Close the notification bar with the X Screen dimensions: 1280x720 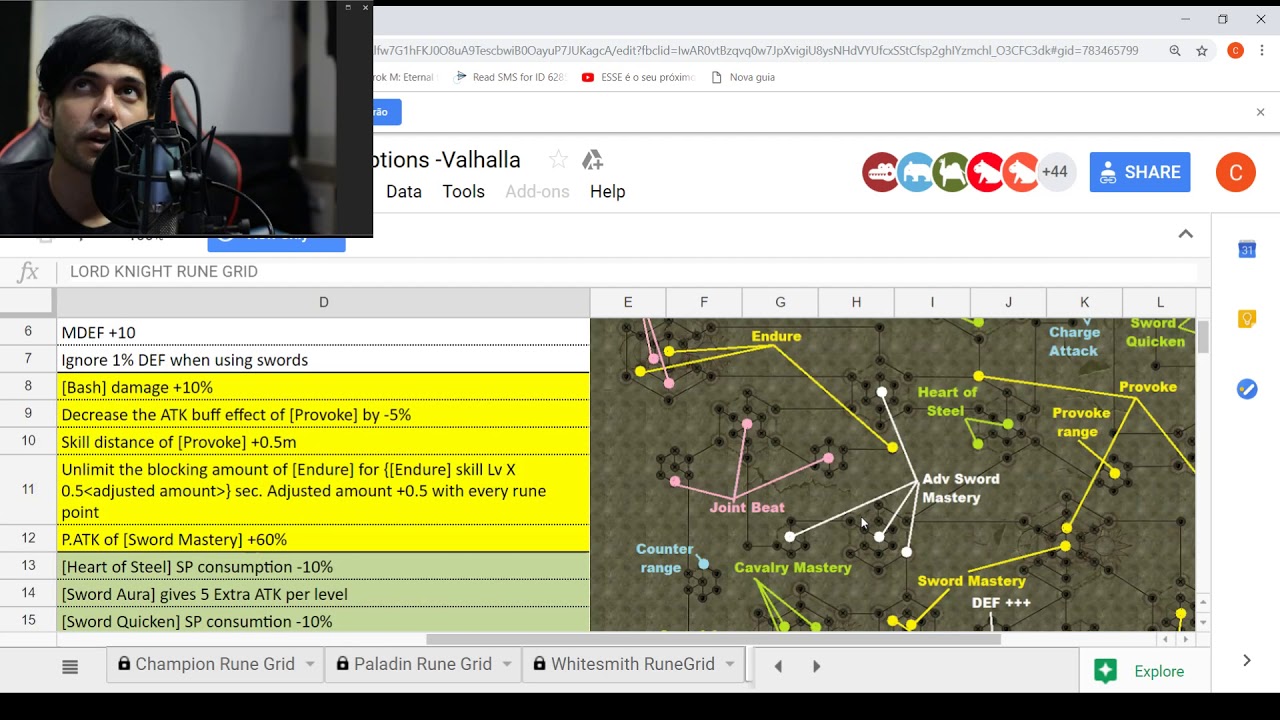(x=1260, y=112)
